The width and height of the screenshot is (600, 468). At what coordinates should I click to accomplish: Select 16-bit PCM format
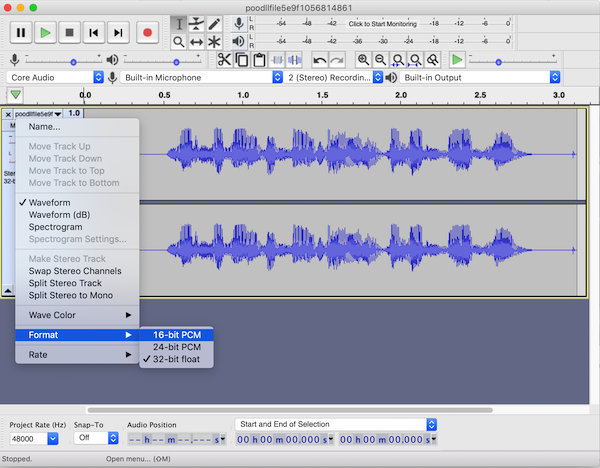[176, 335]
